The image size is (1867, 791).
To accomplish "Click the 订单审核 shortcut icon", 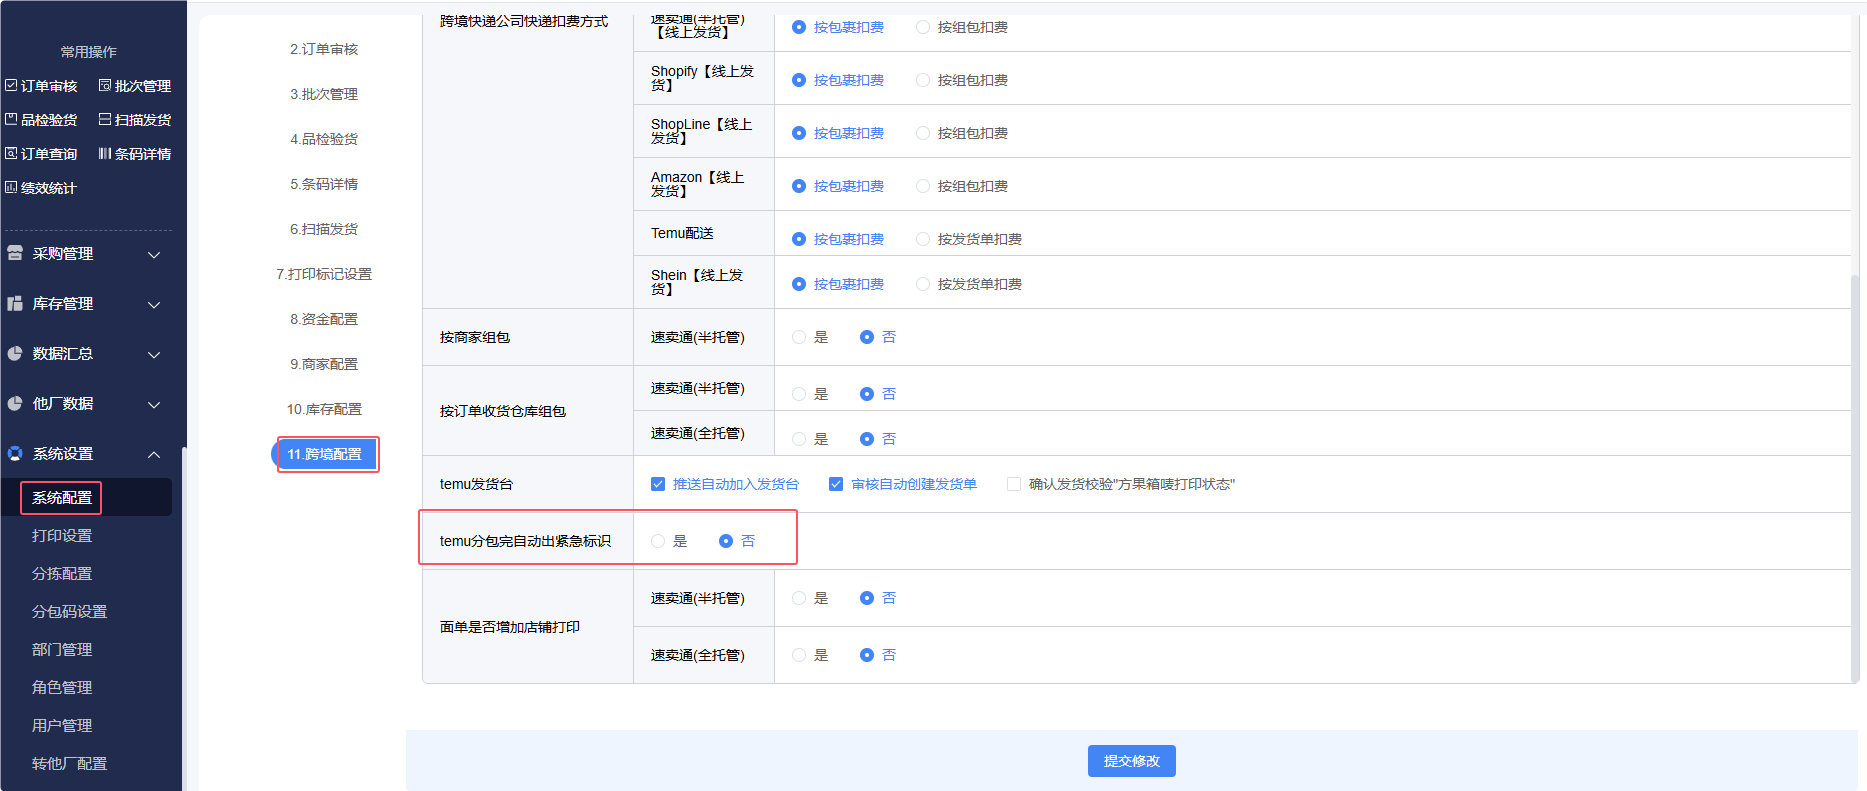I will pyautogui.click(x=11, y=86).
